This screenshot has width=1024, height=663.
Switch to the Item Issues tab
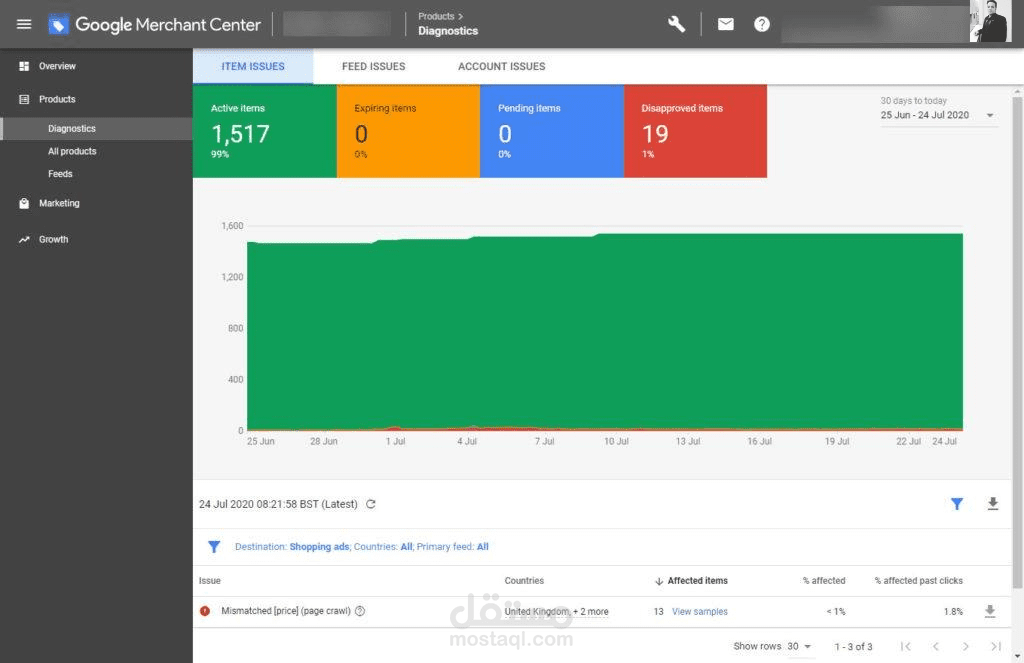(253, 66)
